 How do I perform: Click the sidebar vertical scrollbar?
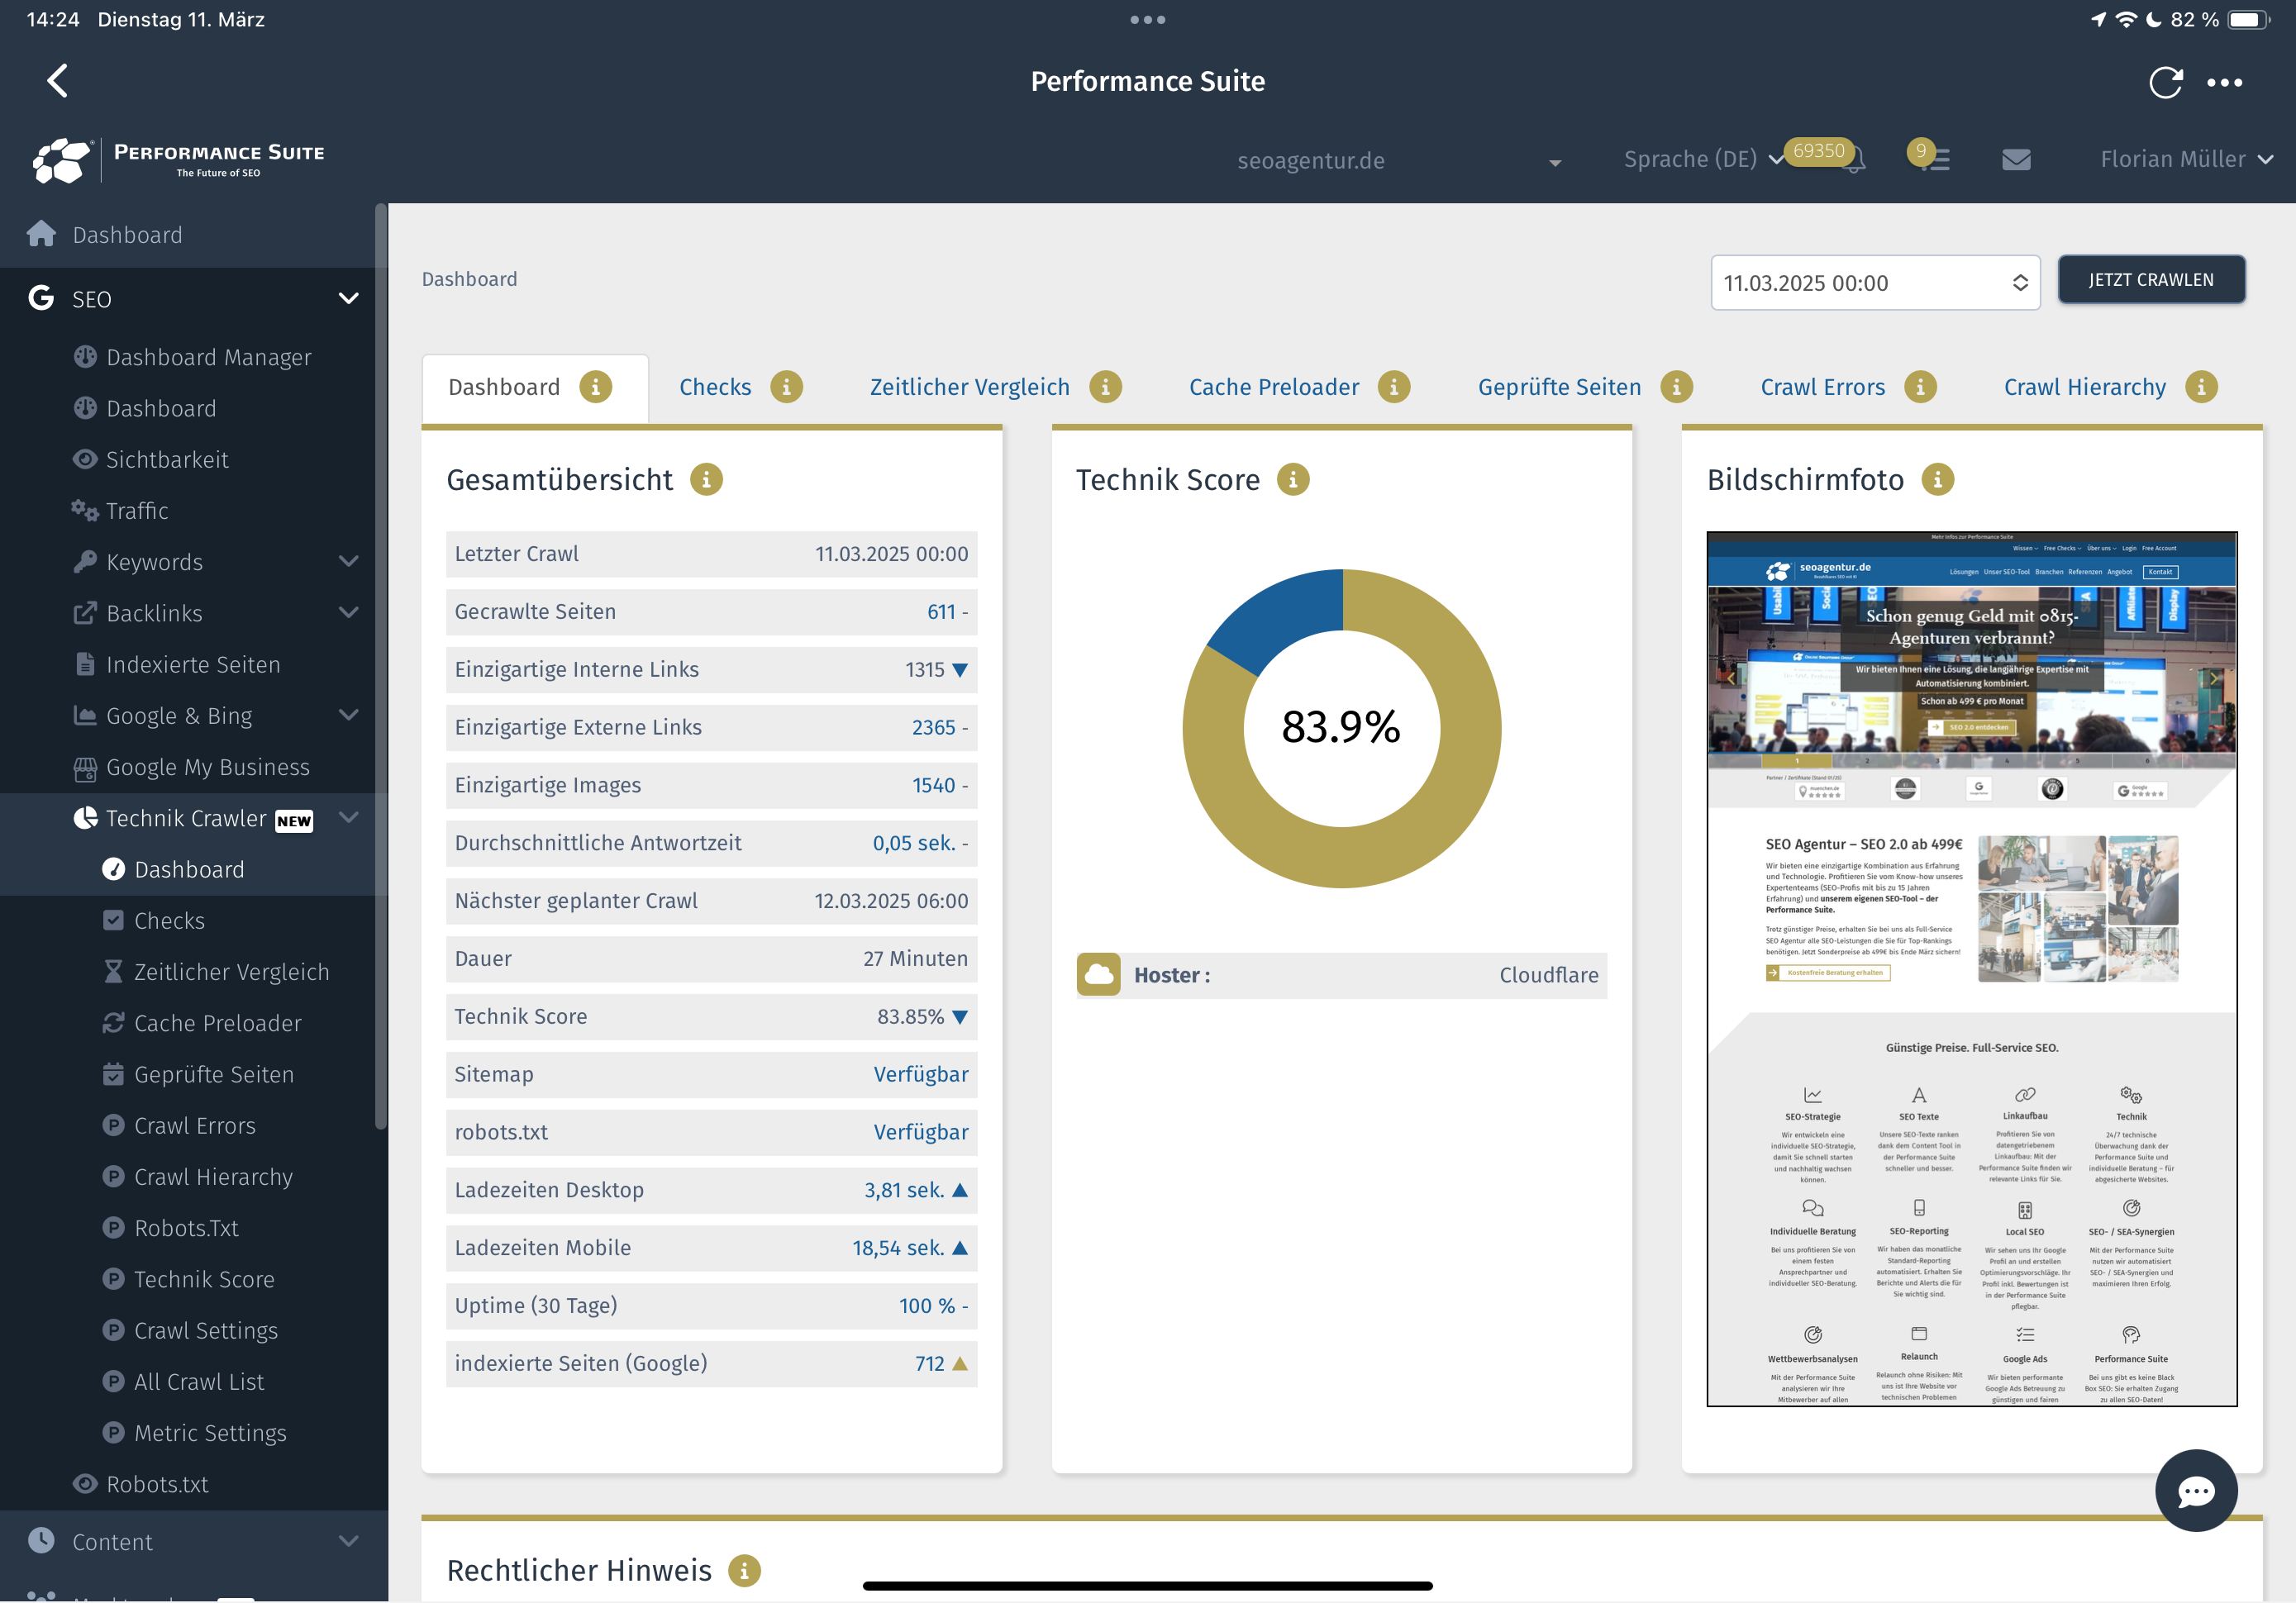380,668
